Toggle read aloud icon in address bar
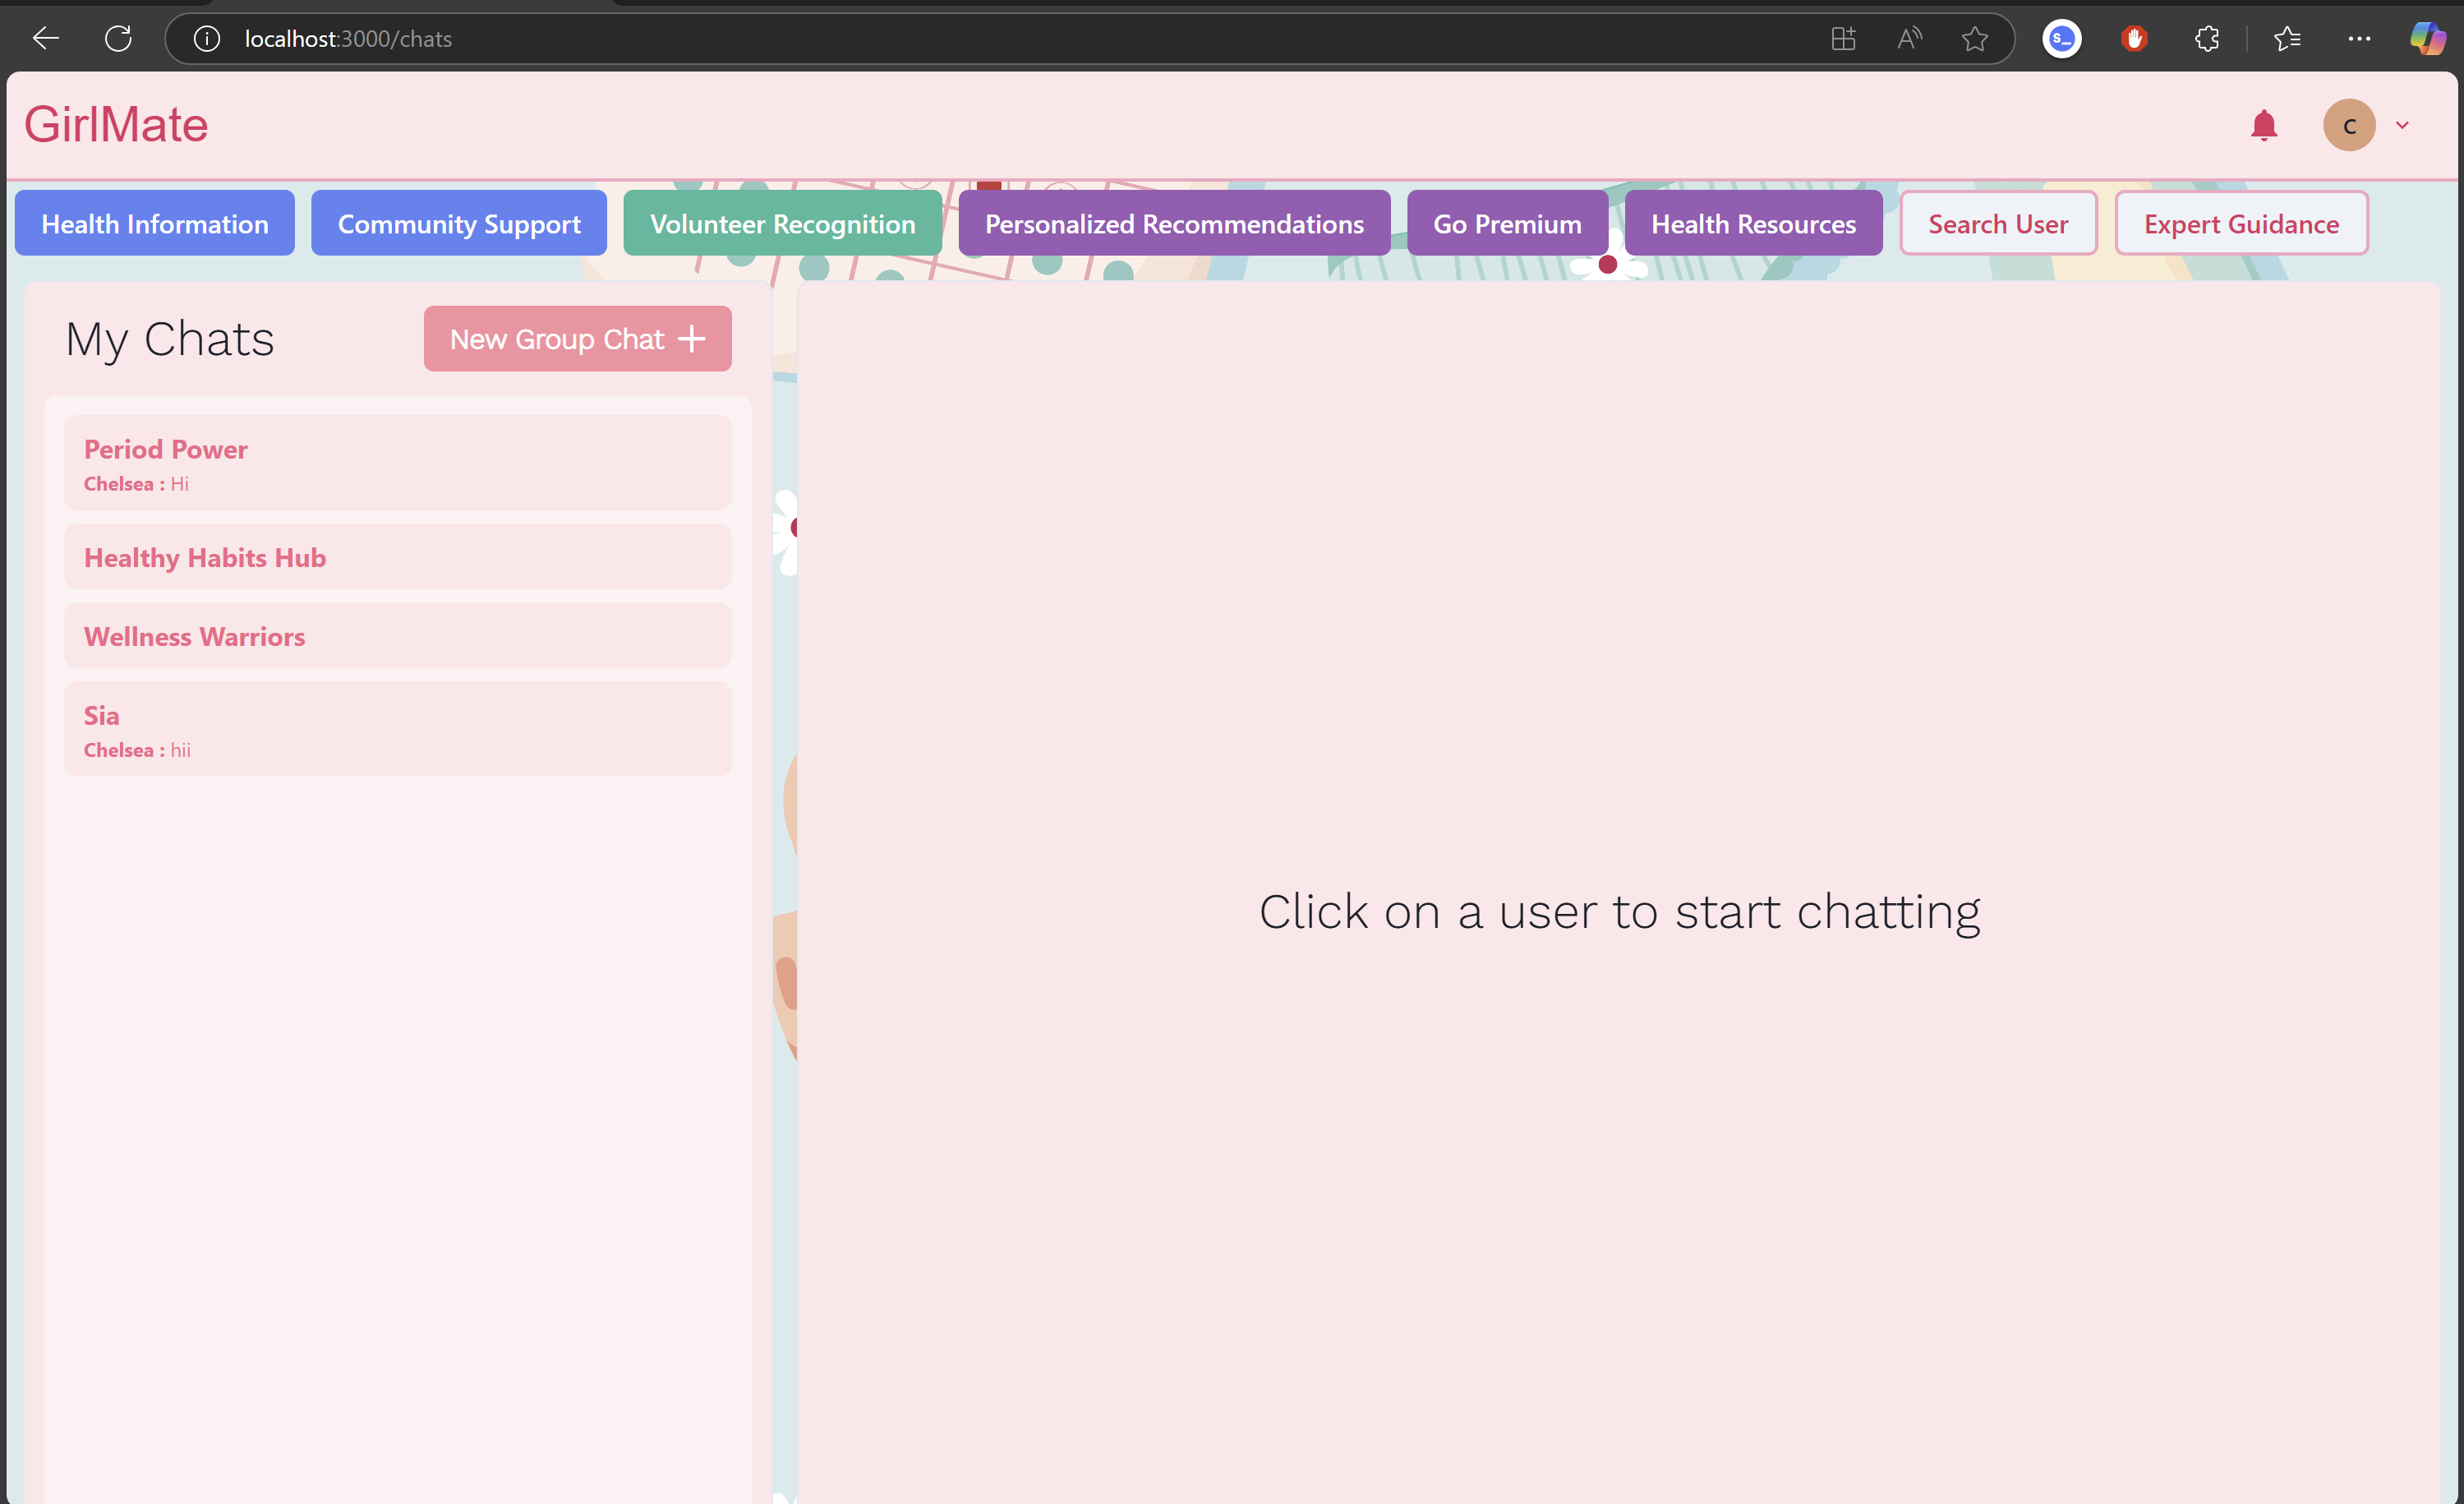The width and height of the screenshot is (2464, 1504). click(1909, 39)
